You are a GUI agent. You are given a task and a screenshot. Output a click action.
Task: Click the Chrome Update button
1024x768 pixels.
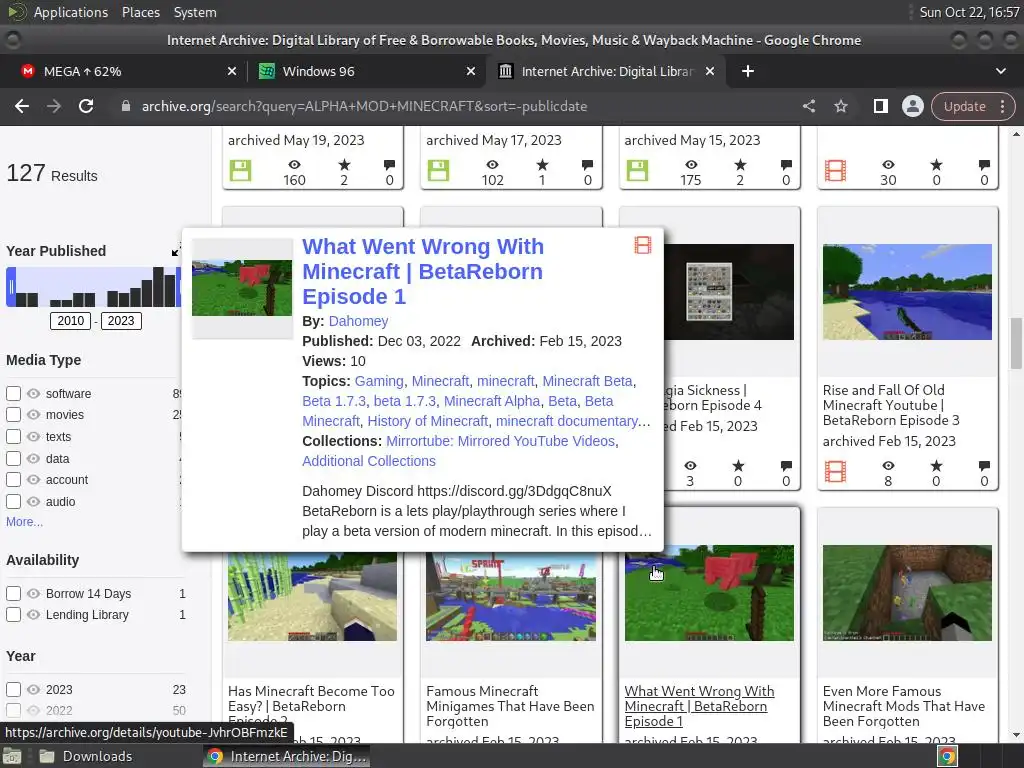[964, 106]
